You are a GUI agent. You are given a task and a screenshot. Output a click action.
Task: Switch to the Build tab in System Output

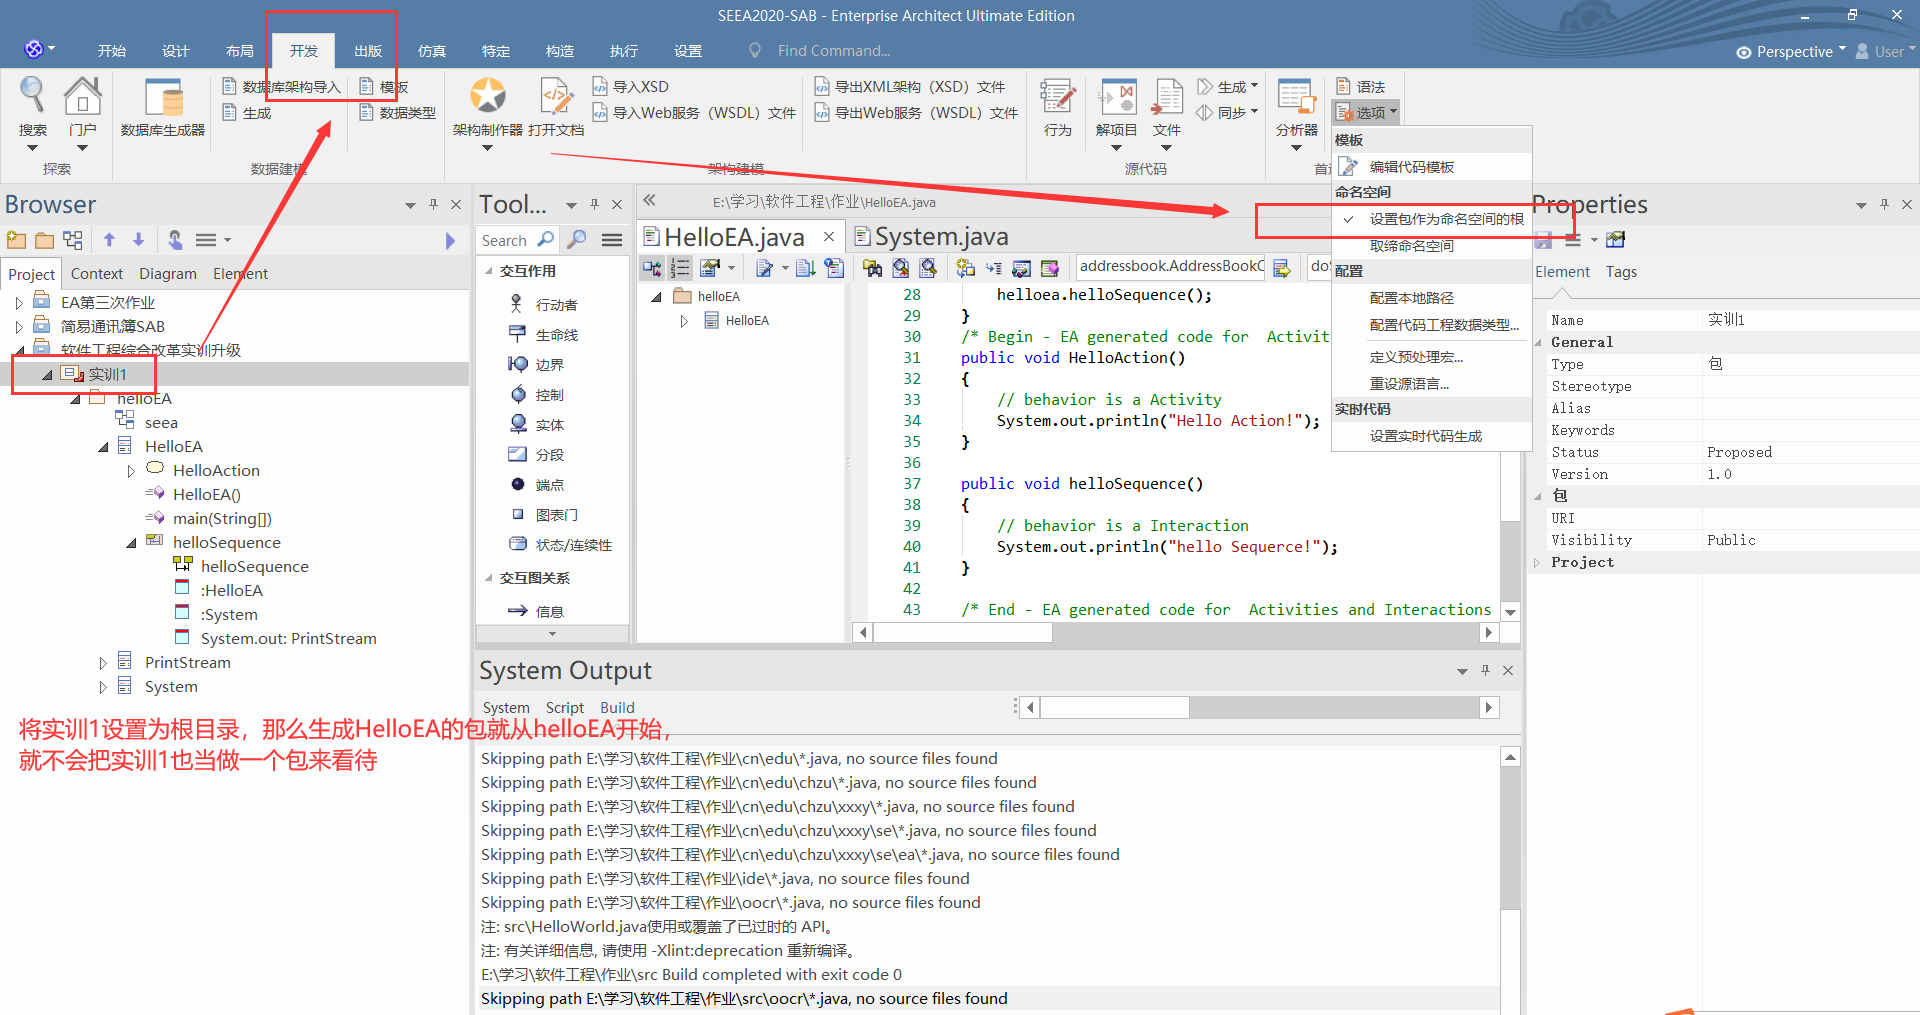coord(617,707)
